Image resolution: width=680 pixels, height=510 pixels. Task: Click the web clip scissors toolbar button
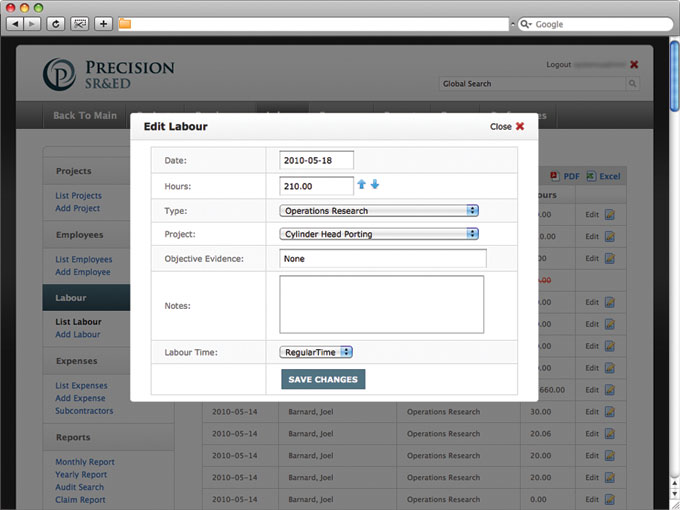[x=79, y=24]
